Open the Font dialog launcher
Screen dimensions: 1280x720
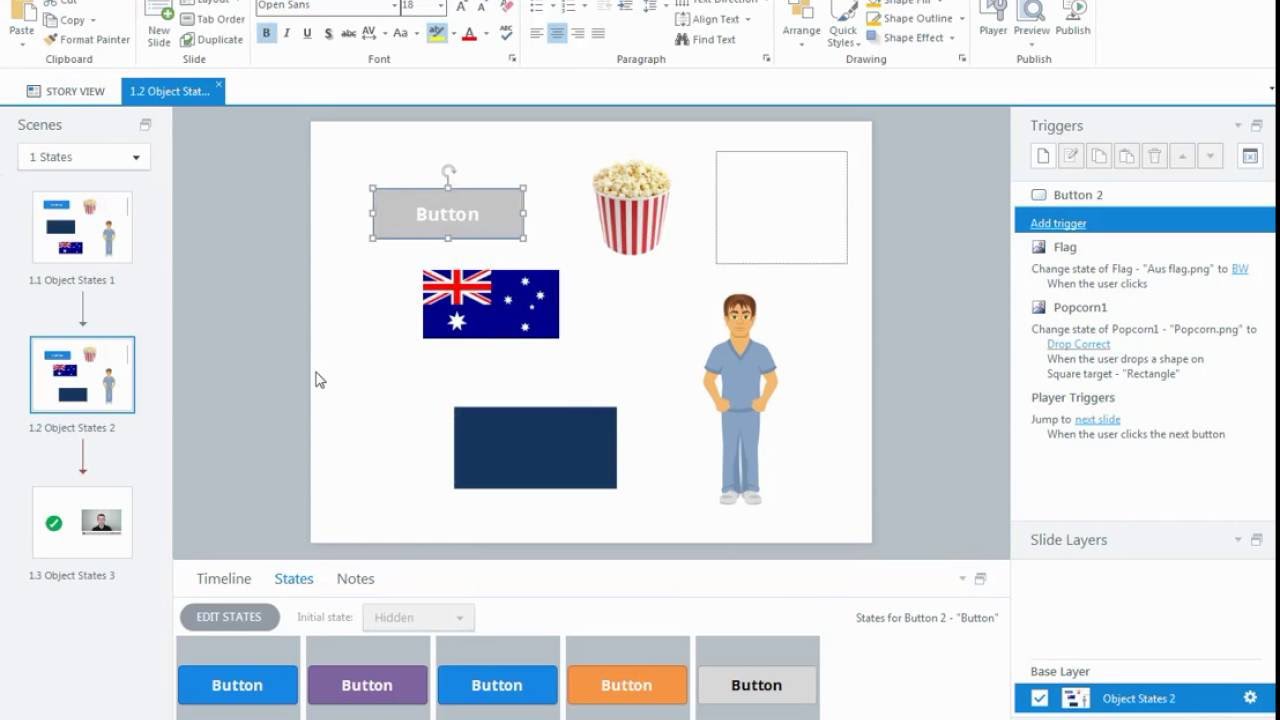pyautogui.click(x=513, y=59)
